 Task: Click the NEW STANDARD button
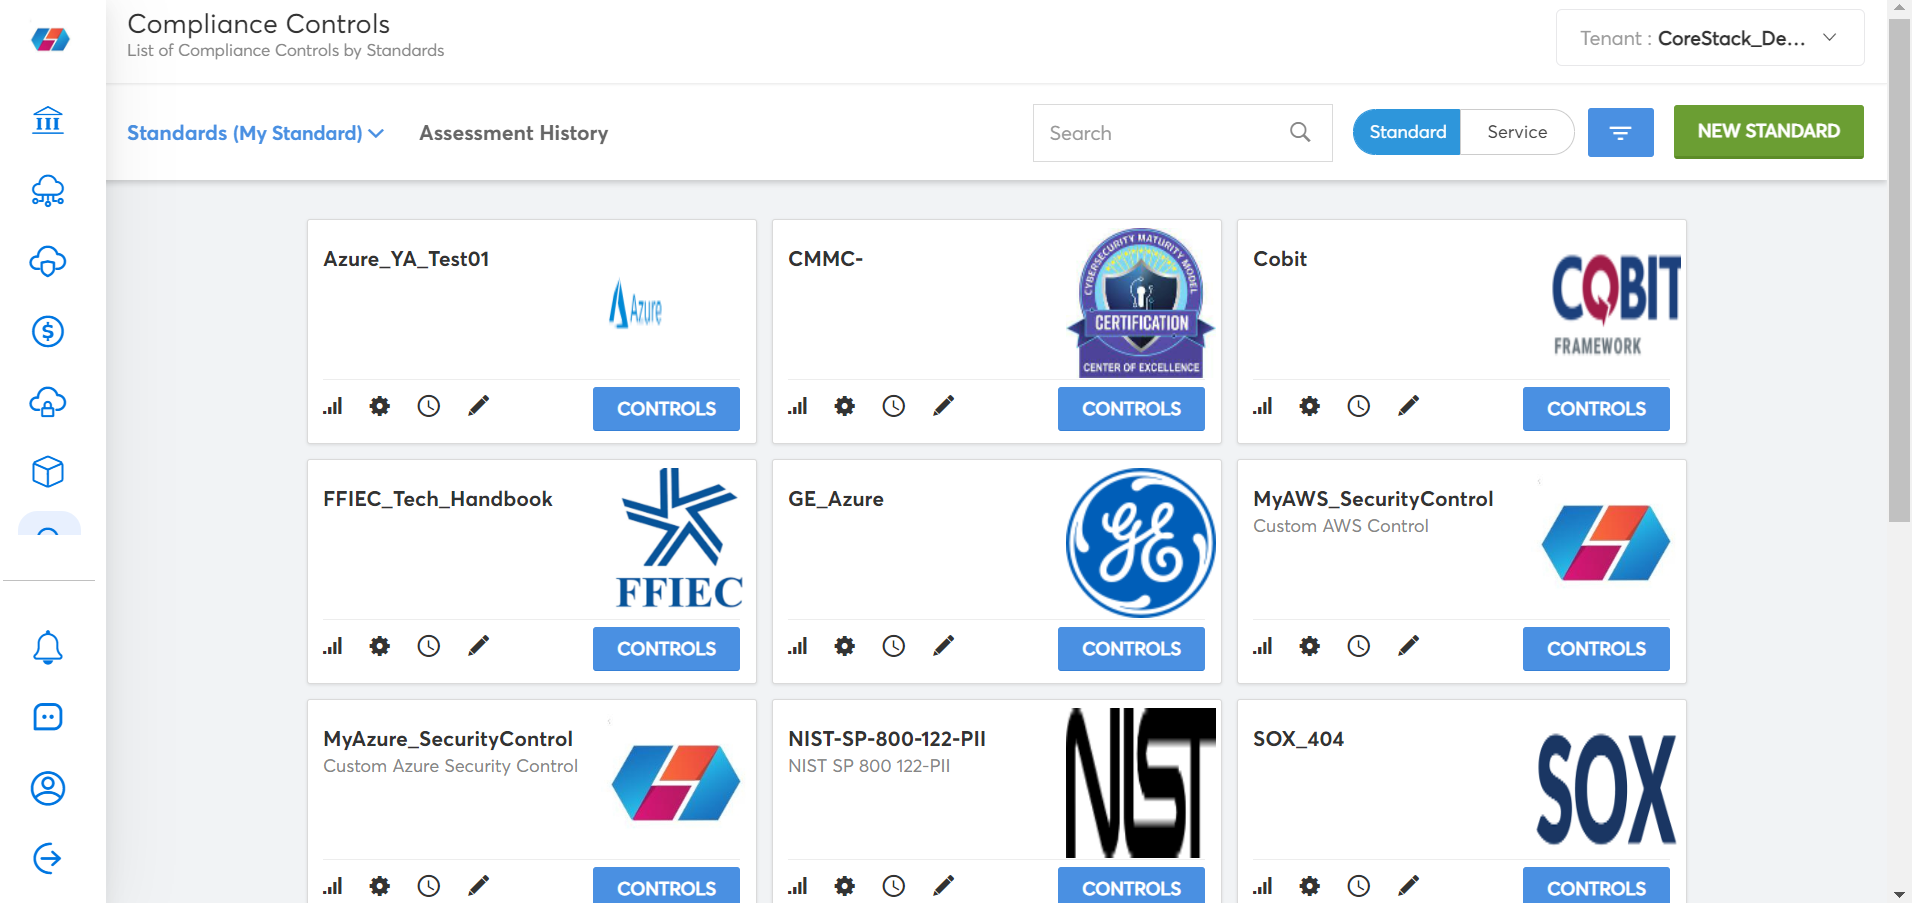[x=1768, y=131]
